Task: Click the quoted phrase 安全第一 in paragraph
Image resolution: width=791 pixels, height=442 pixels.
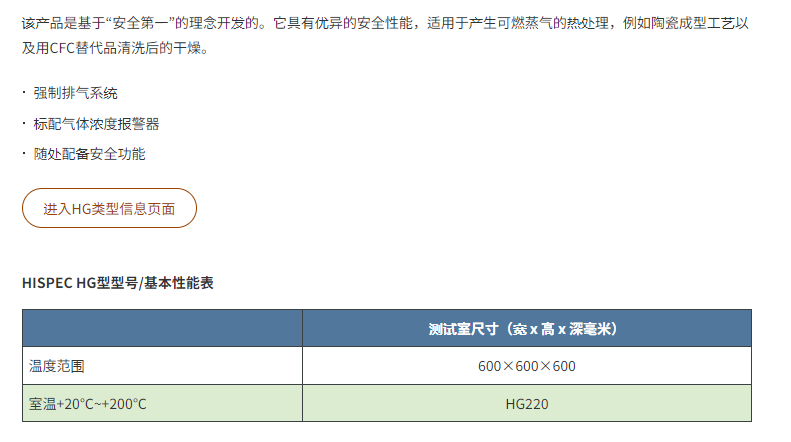Action: click(x=140, y=23)
